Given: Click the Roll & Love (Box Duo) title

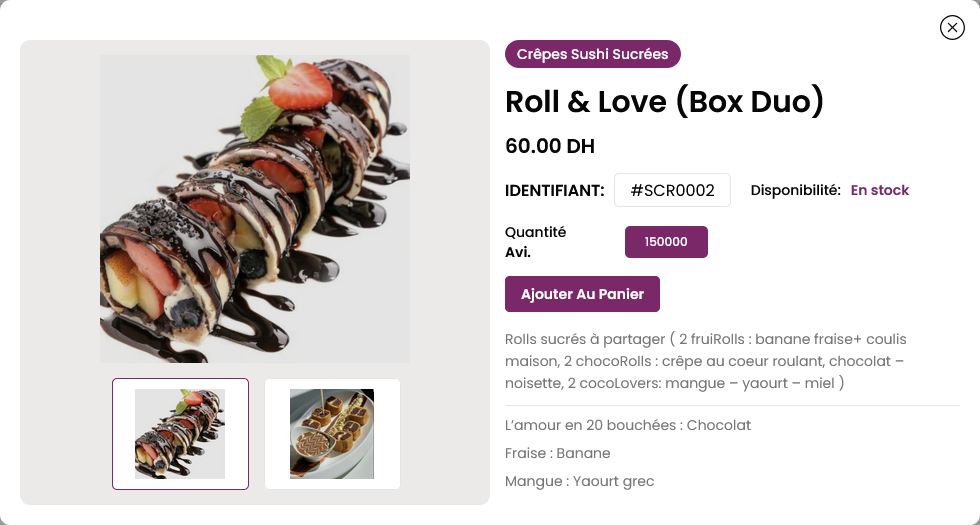Looking at the screenshot, I should pos(664,102).
